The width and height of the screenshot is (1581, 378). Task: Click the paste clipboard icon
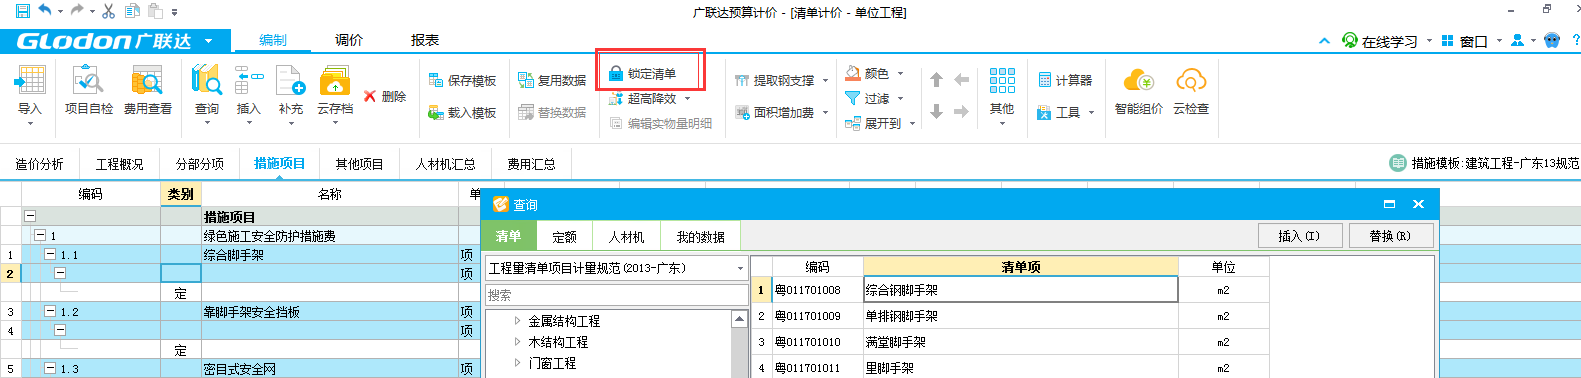click(x=155, y=11)
